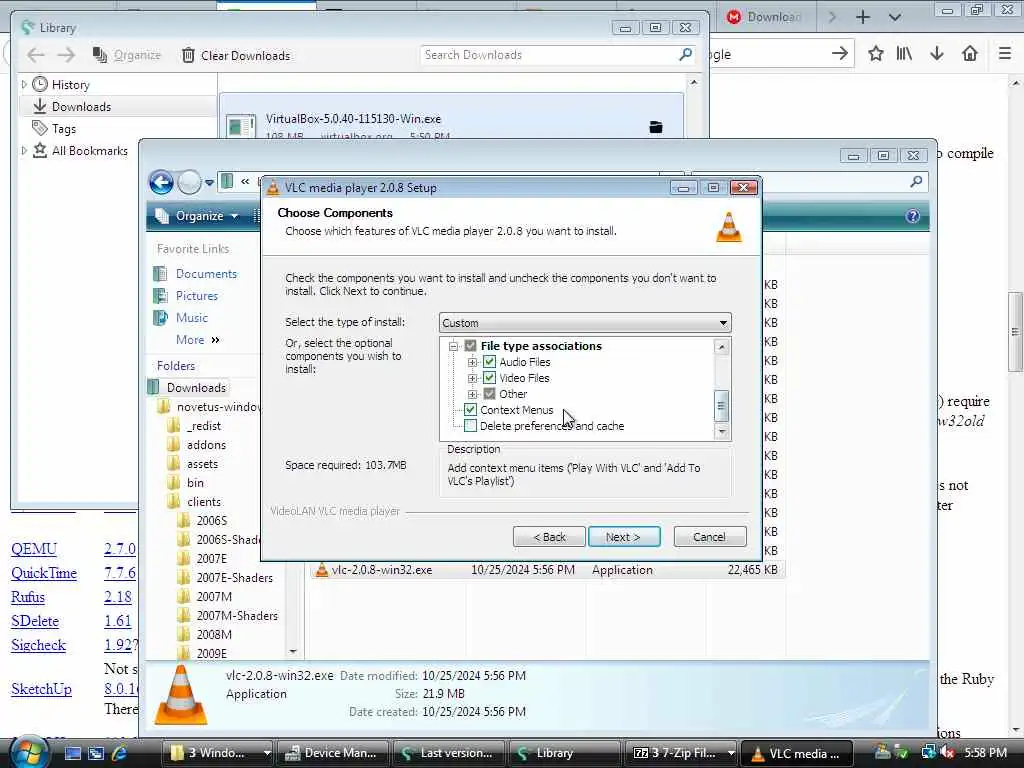The image size is (1024, 768).
Task: Open the Library Organize menu
Action: pyautogui.click(x=127, y=55)
